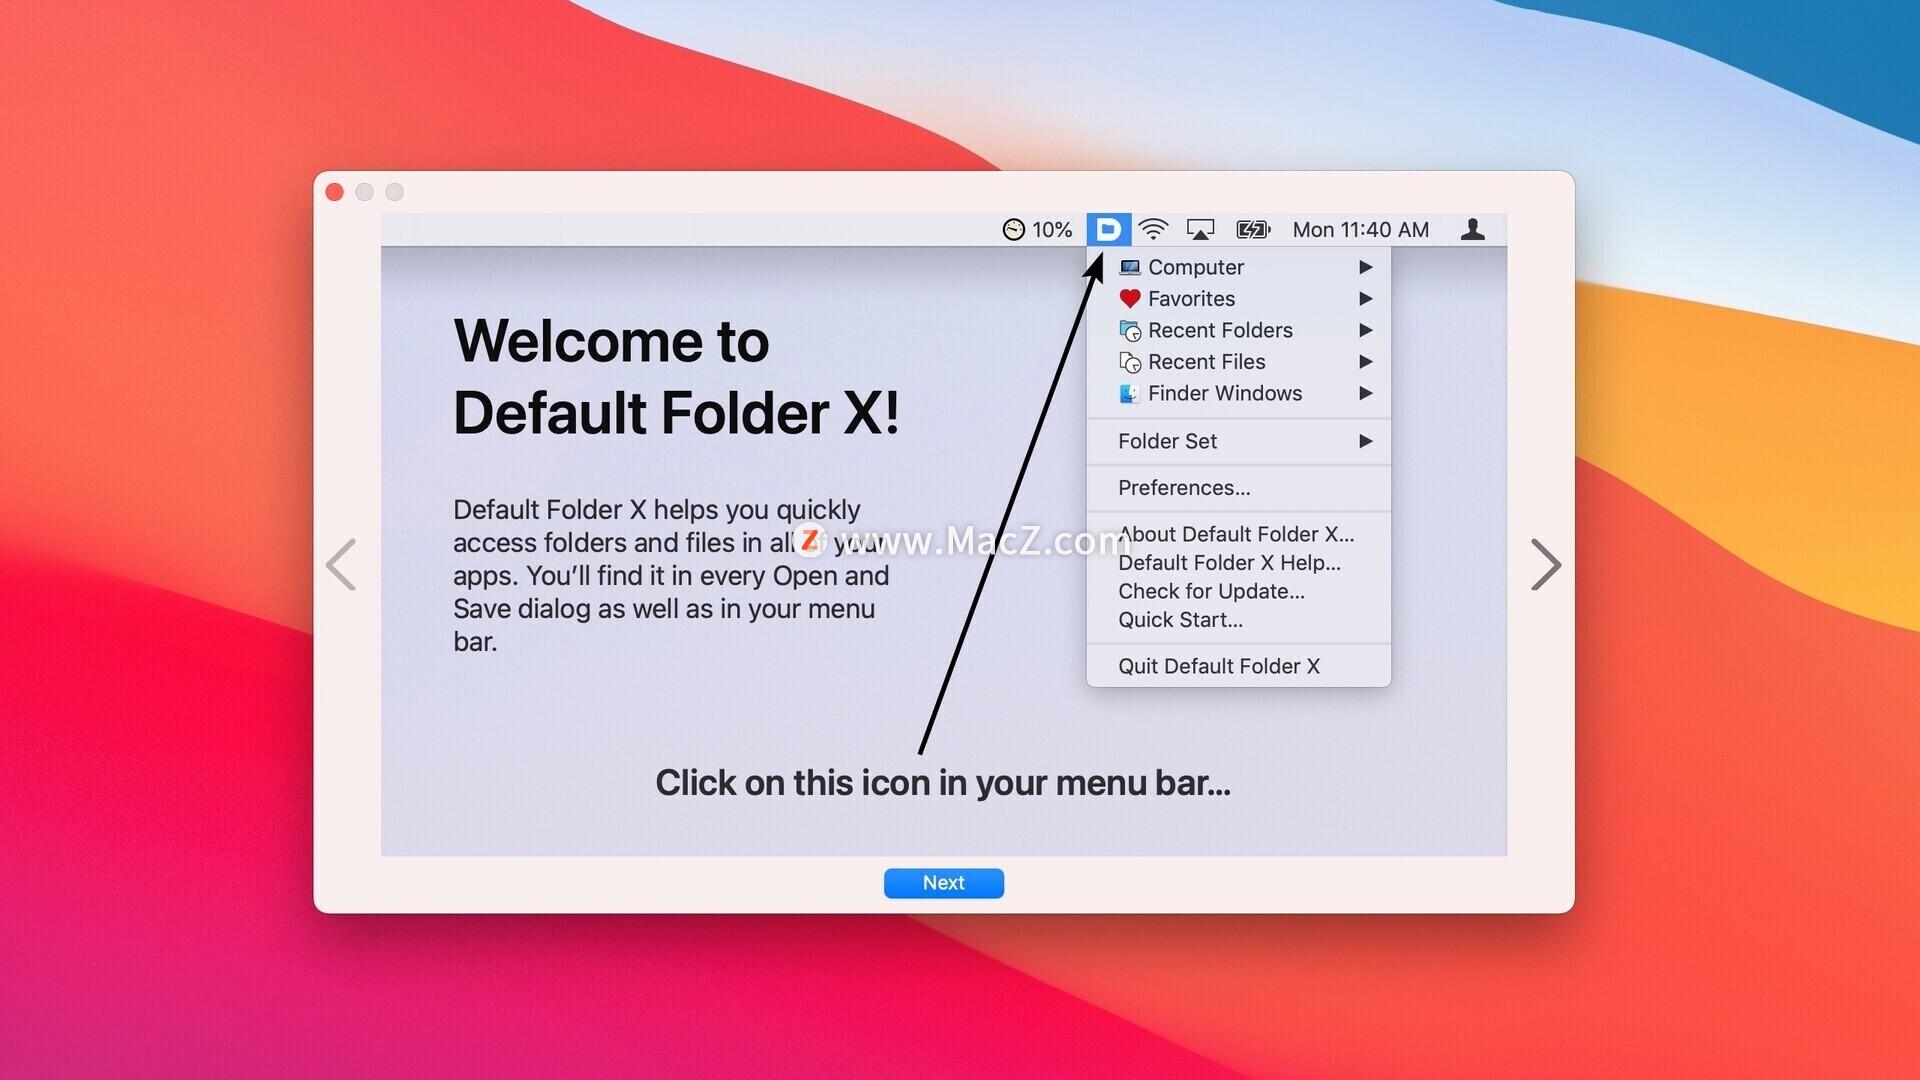Select Quit Default Folder X
This screenshot has height=1080, width=1920.
click(1239, 666)
